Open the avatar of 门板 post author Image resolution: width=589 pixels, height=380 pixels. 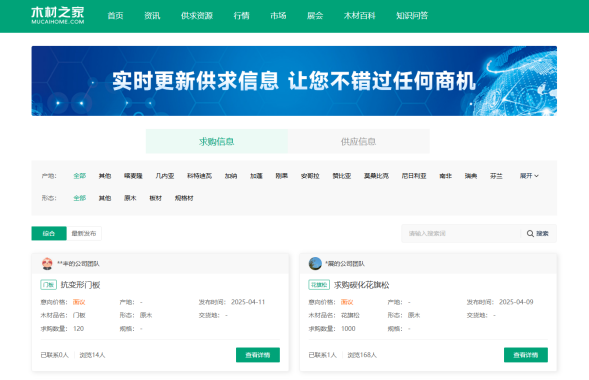click(x=47, y=264)
